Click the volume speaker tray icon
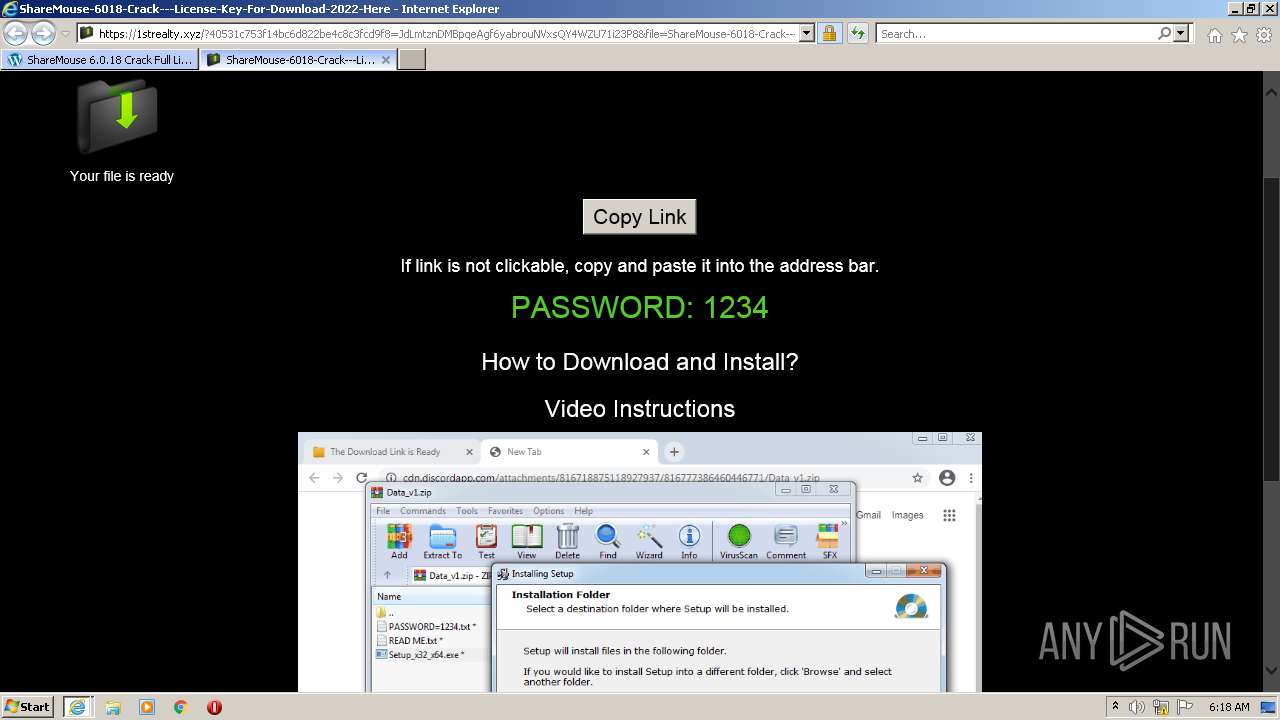The width and height of the screenshot is (1280, 720). coord(1137,707)
